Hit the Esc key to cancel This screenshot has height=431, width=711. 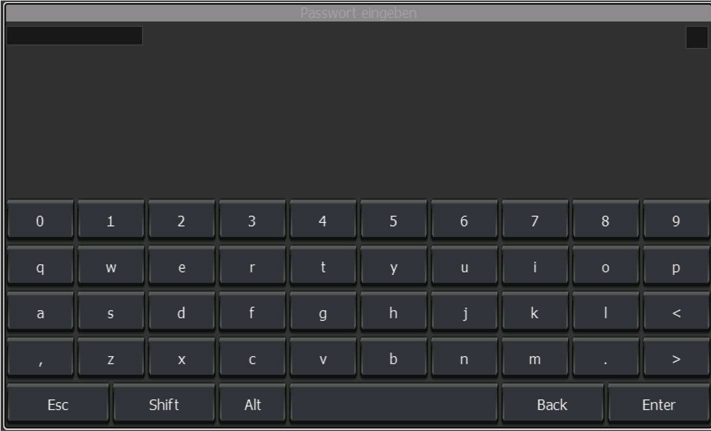pos(58,404)
